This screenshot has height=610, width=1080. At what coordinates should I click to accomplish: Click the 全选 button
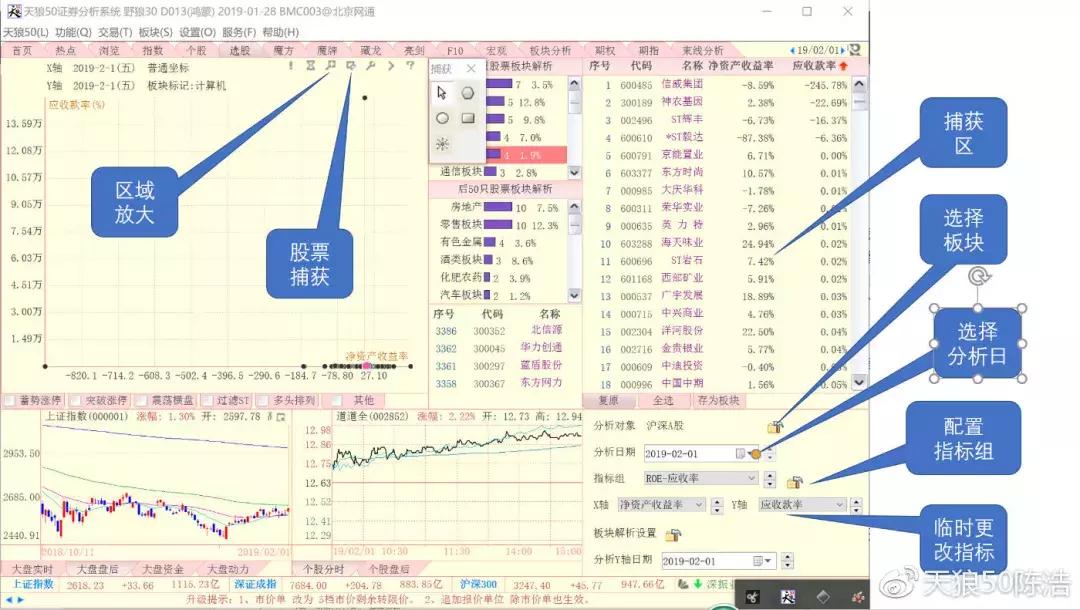(665, 402)
